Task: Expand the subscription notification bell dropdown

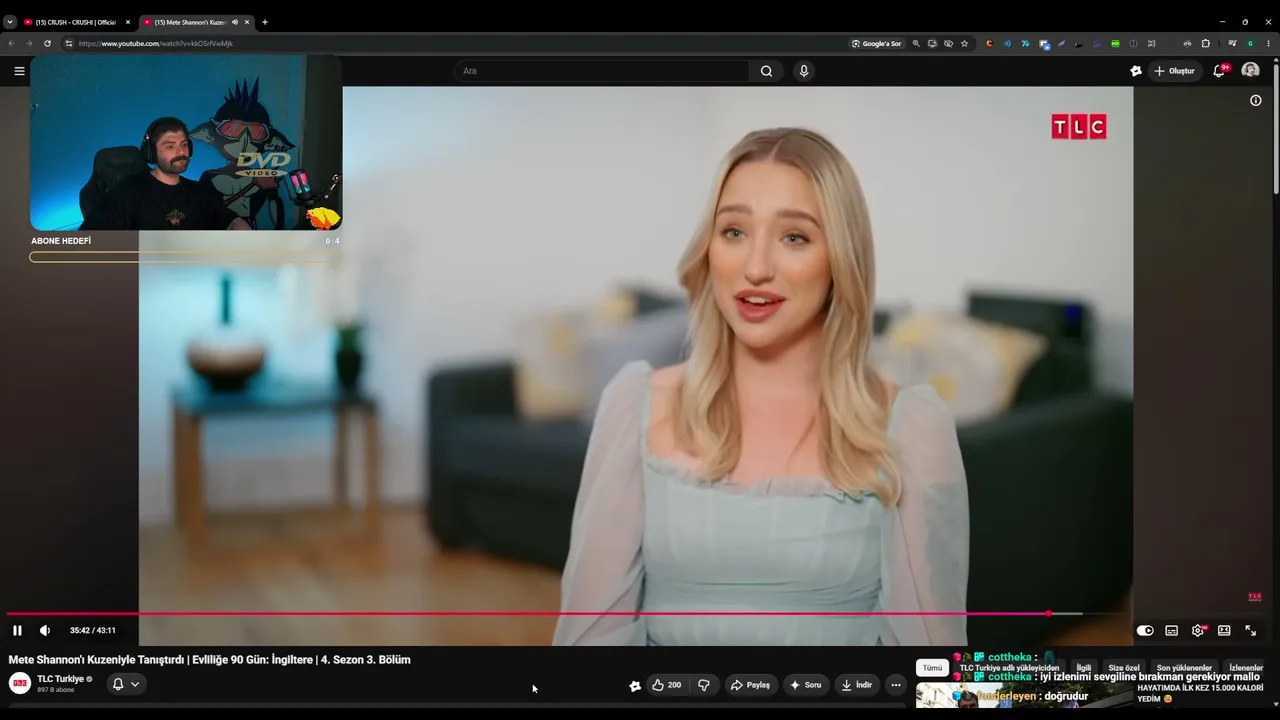Action: 126,684
